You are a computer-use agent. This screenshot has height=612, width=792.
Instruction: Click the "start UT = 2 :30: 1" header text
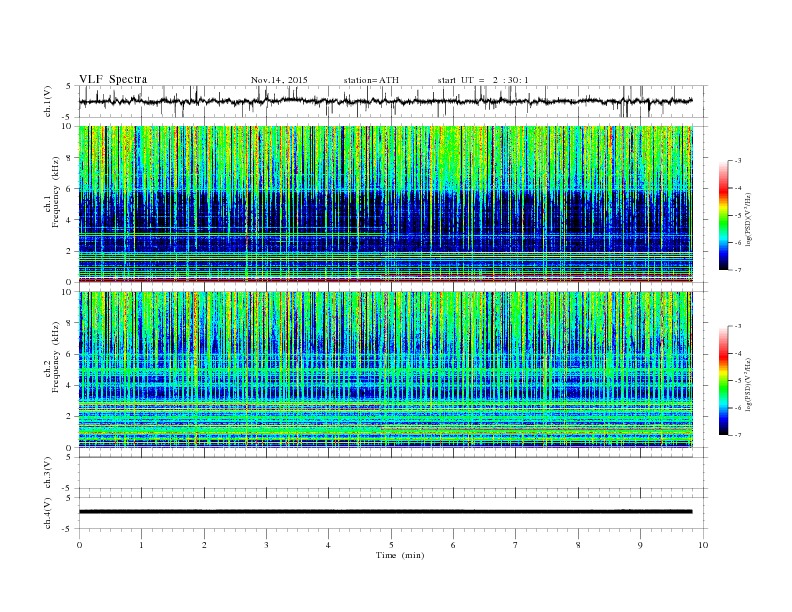(x=483, y=80)
